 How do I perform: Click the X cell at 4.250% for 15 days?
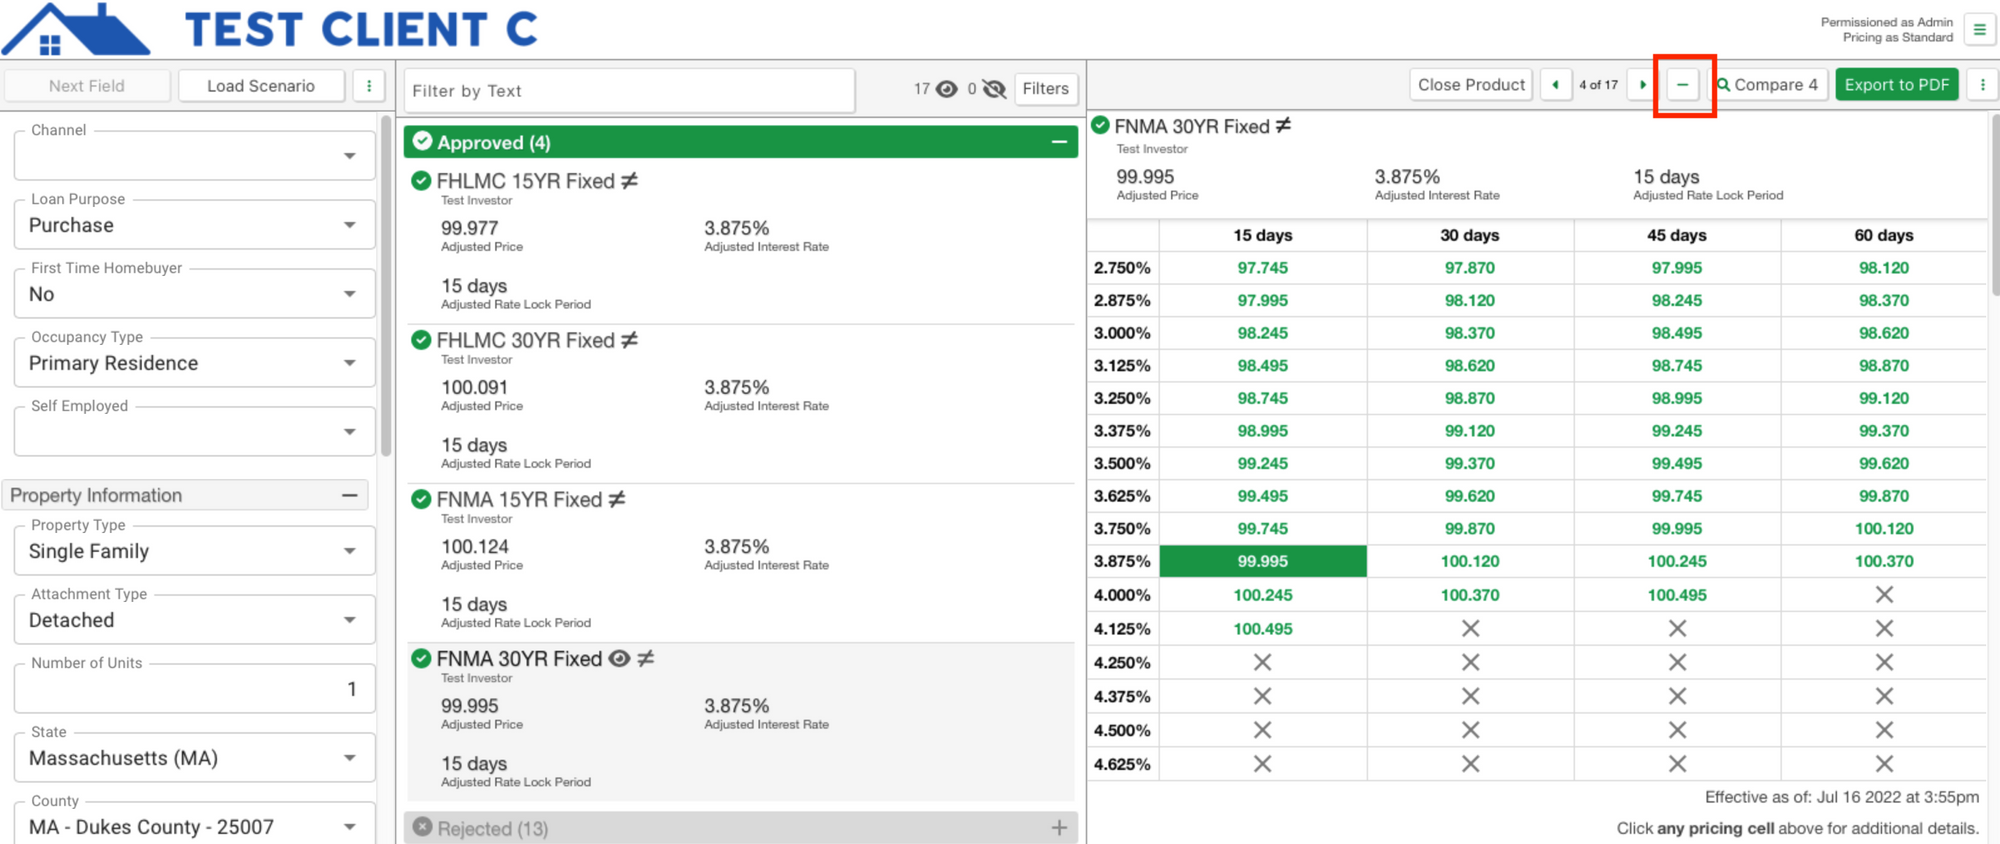(x=1263, y=662)
